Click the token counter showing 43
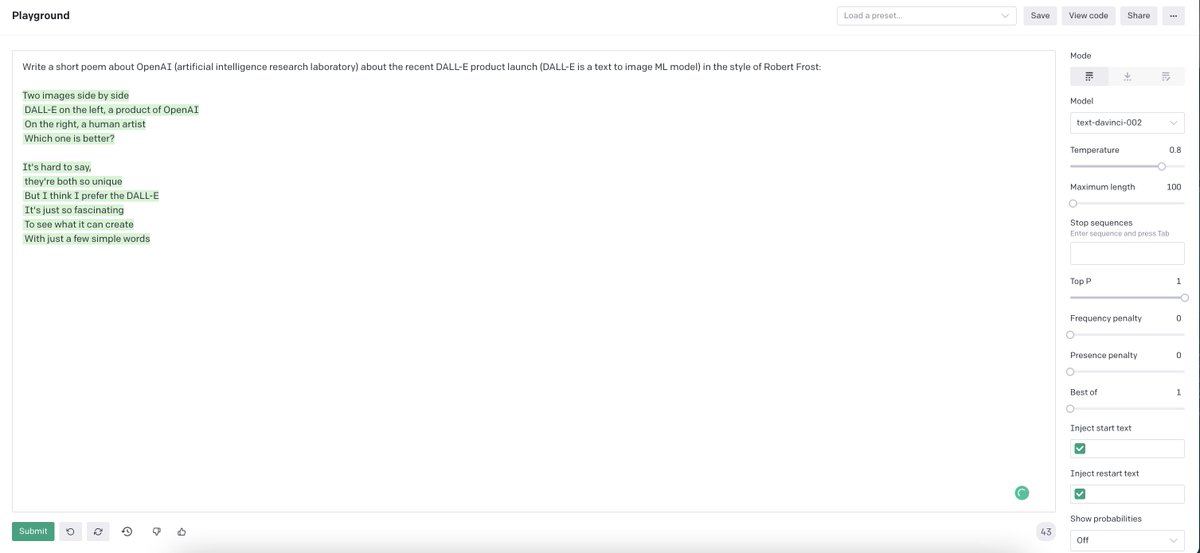Image resolution: width=1200 pixels, height=553 pixels. point(1046,532)
